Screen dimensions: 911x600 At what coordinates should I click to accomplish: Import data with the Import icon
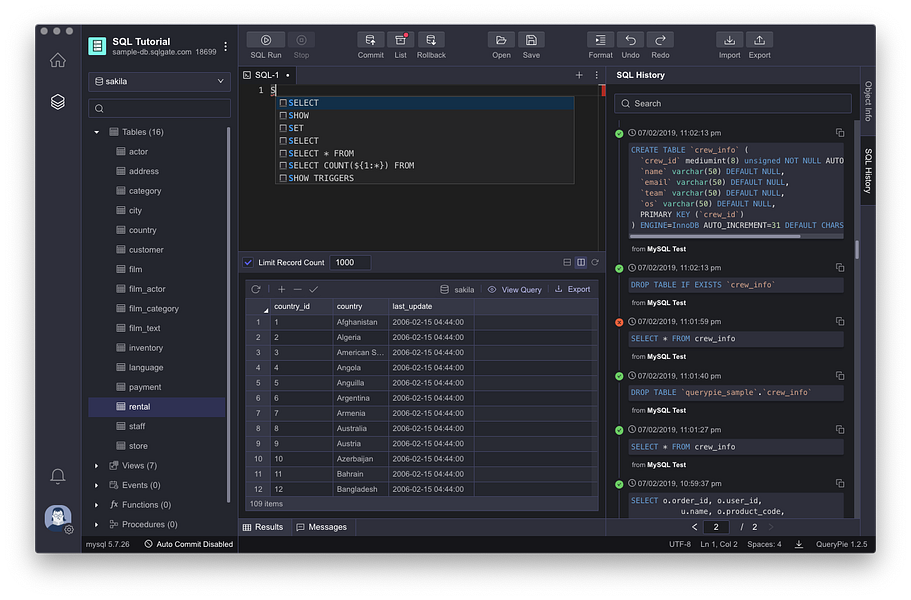point(729,40)
